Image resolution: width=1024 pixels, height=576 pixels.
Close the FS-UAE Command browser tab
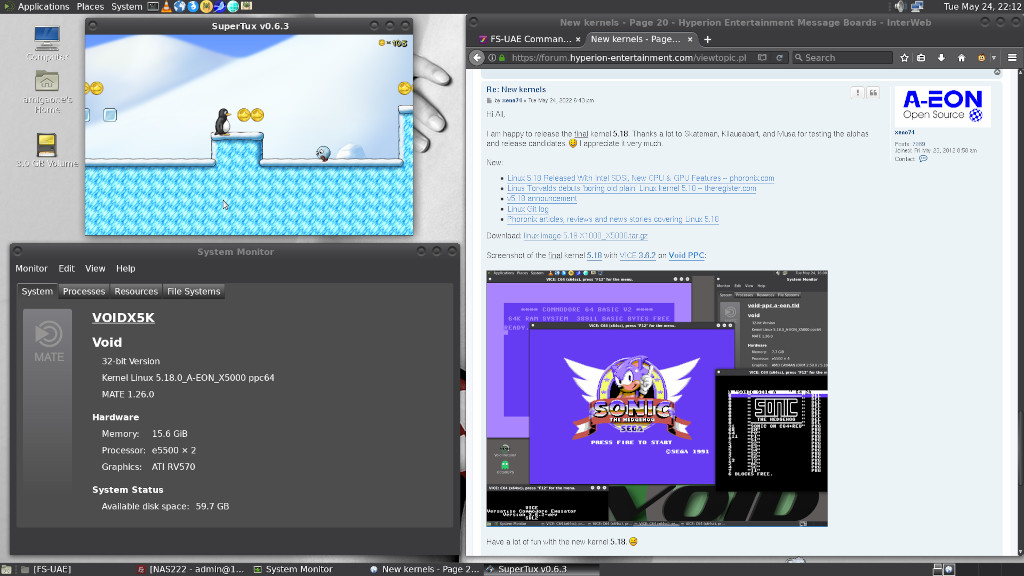[578, 39]
